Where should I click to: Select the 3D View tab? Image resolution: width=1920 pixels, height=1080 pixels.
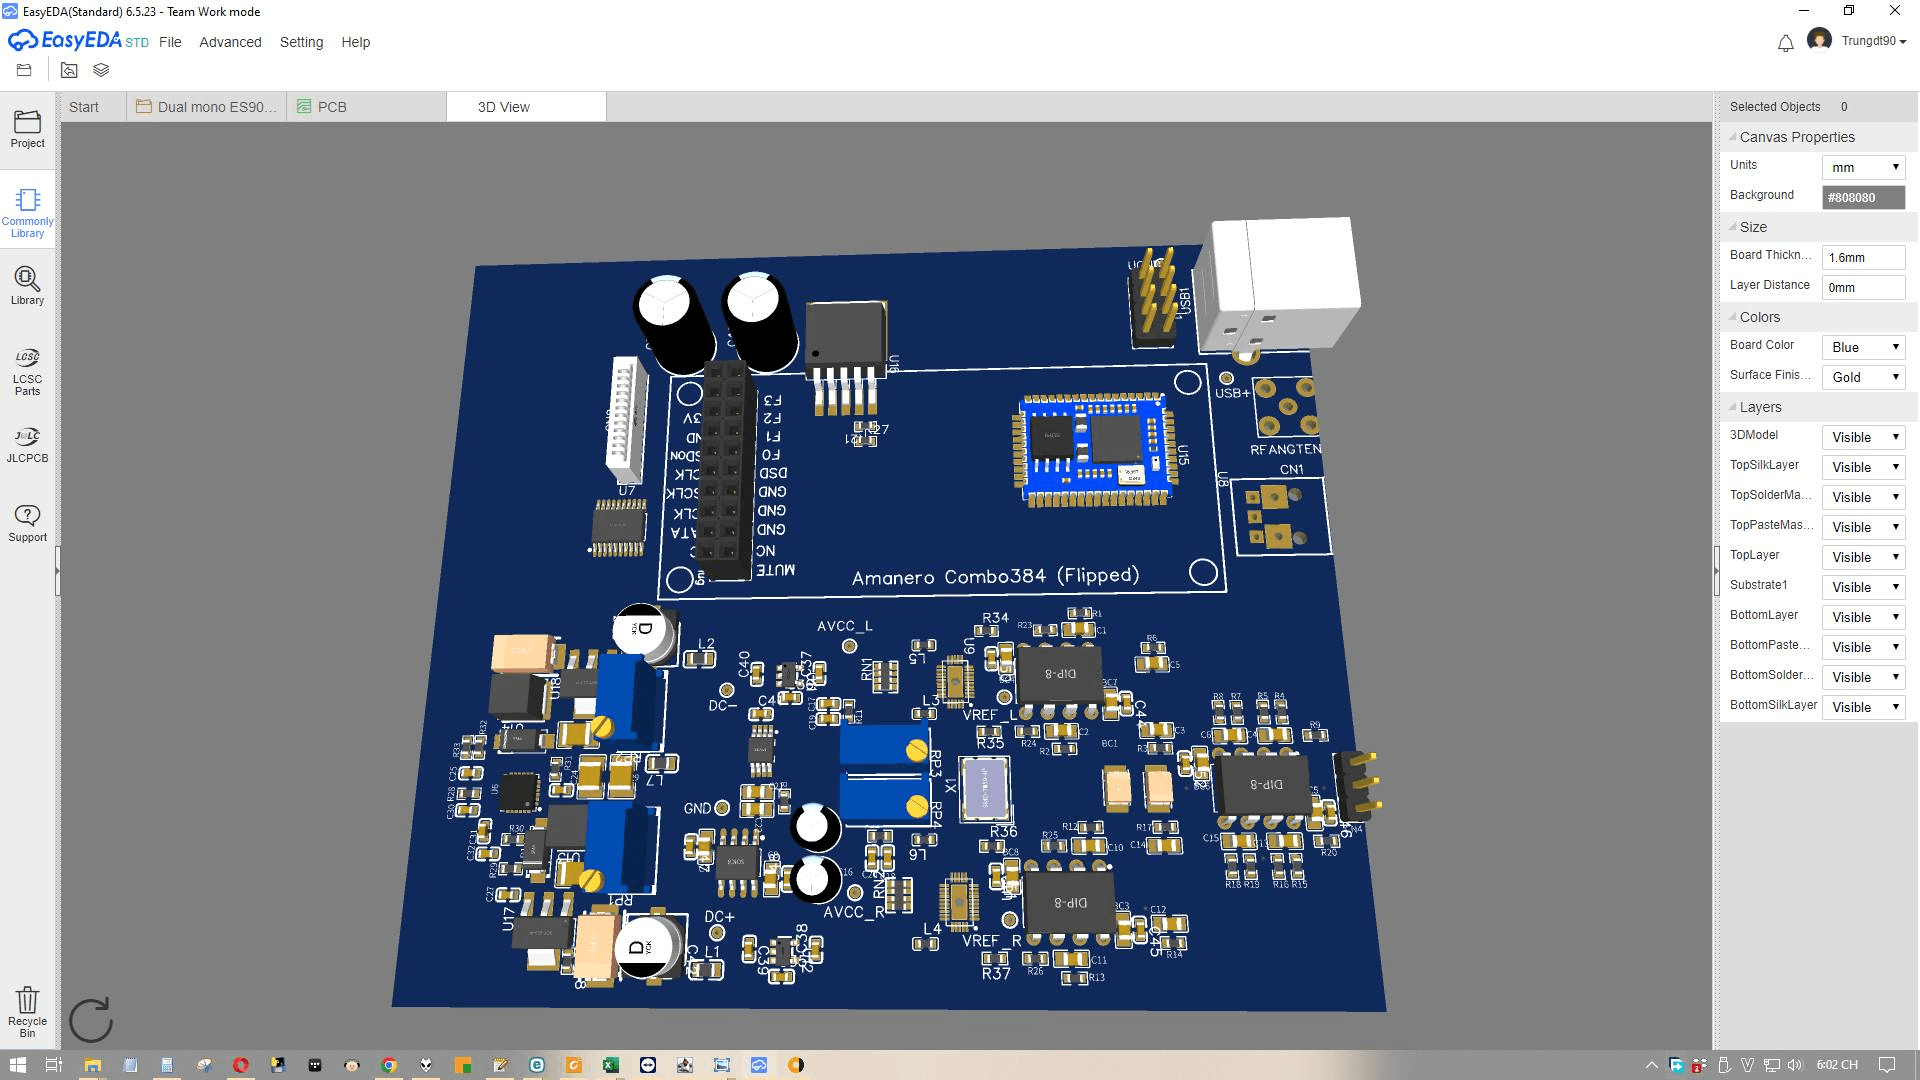(526, 107)
